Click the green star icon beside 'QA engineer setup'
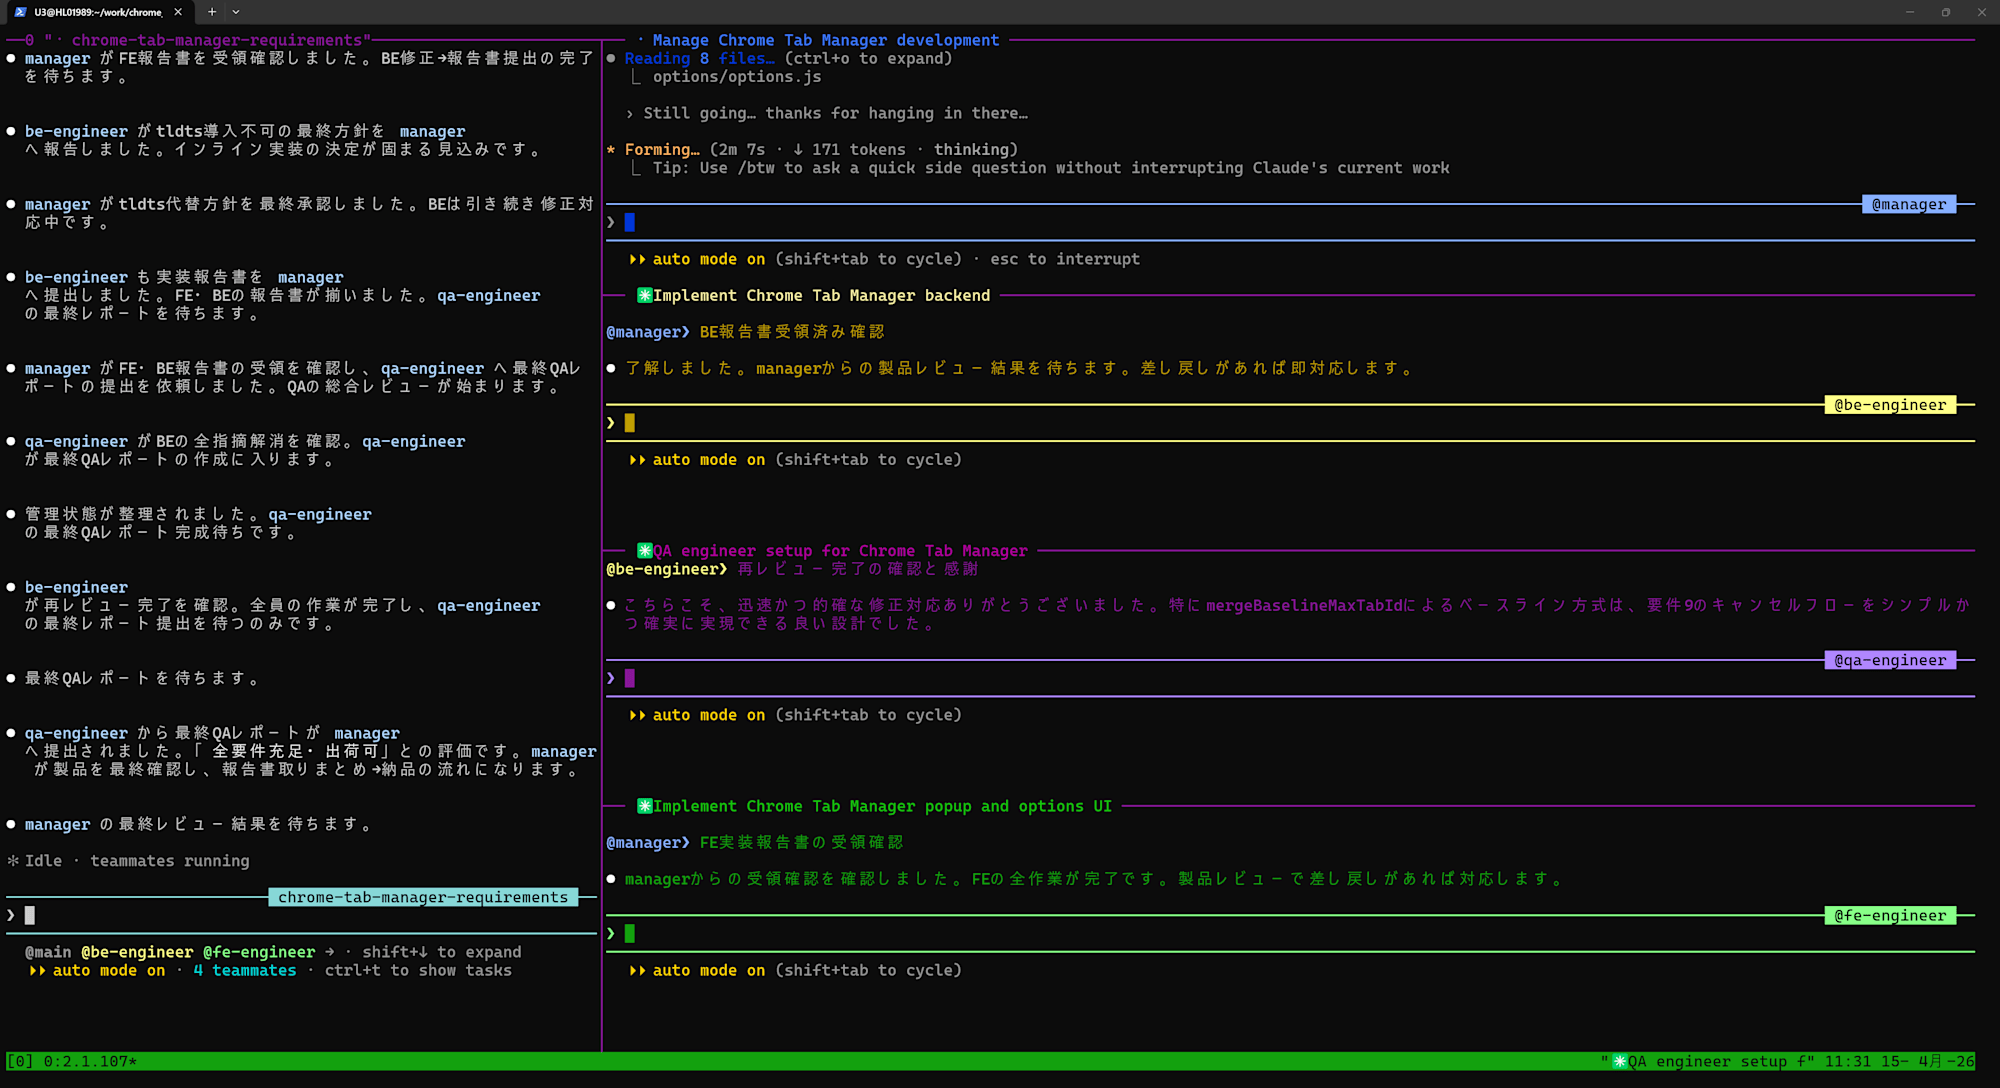 click(x=645, y=550)
